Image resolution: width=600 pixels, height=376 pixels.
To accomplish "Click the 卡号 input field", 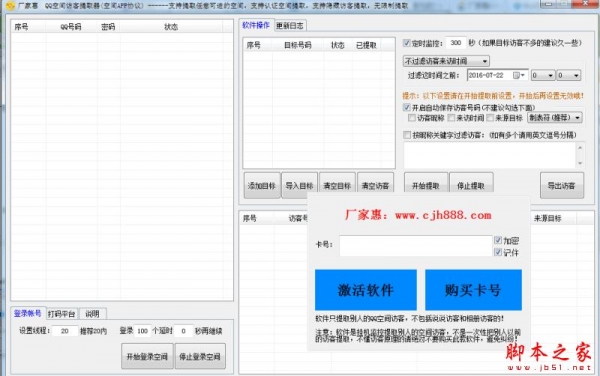I will [x=416, y=246].
